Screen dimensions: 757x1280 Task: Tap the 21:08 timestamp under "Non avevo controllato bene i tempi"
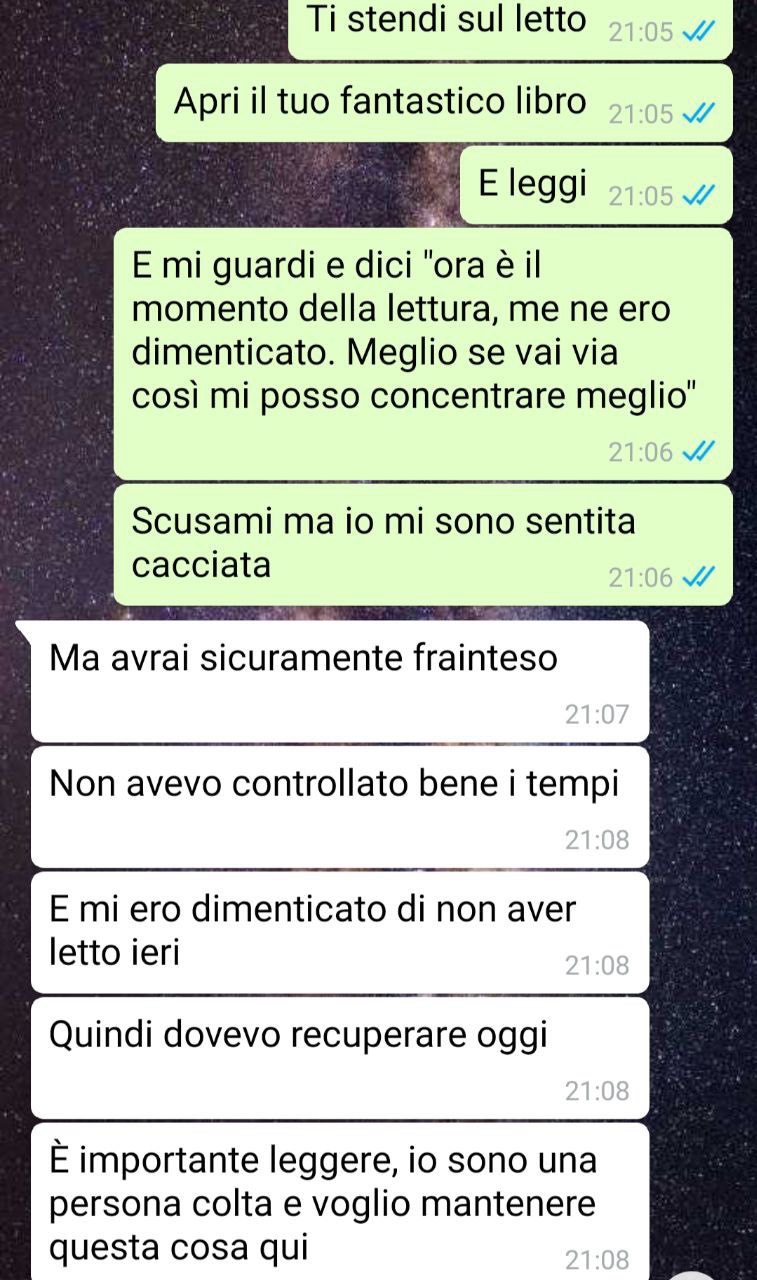pos(597,840)
